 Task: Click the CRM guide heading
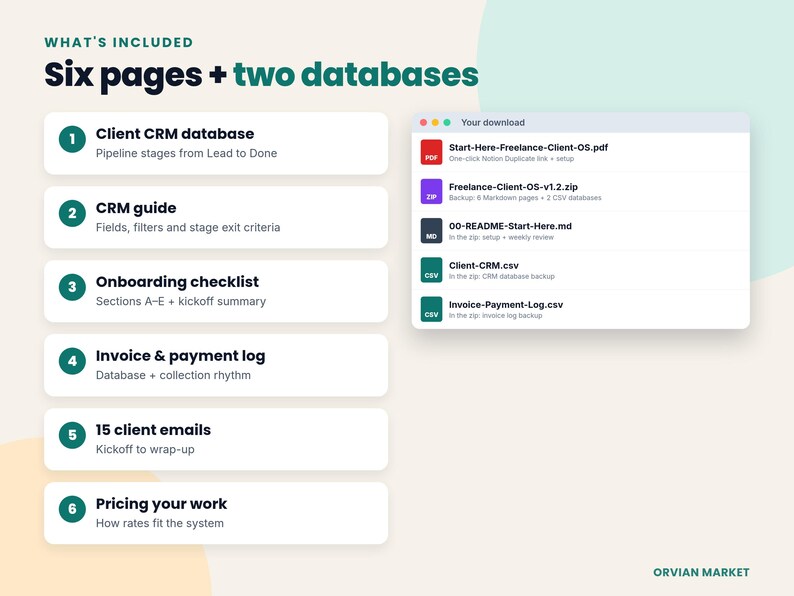136,208
